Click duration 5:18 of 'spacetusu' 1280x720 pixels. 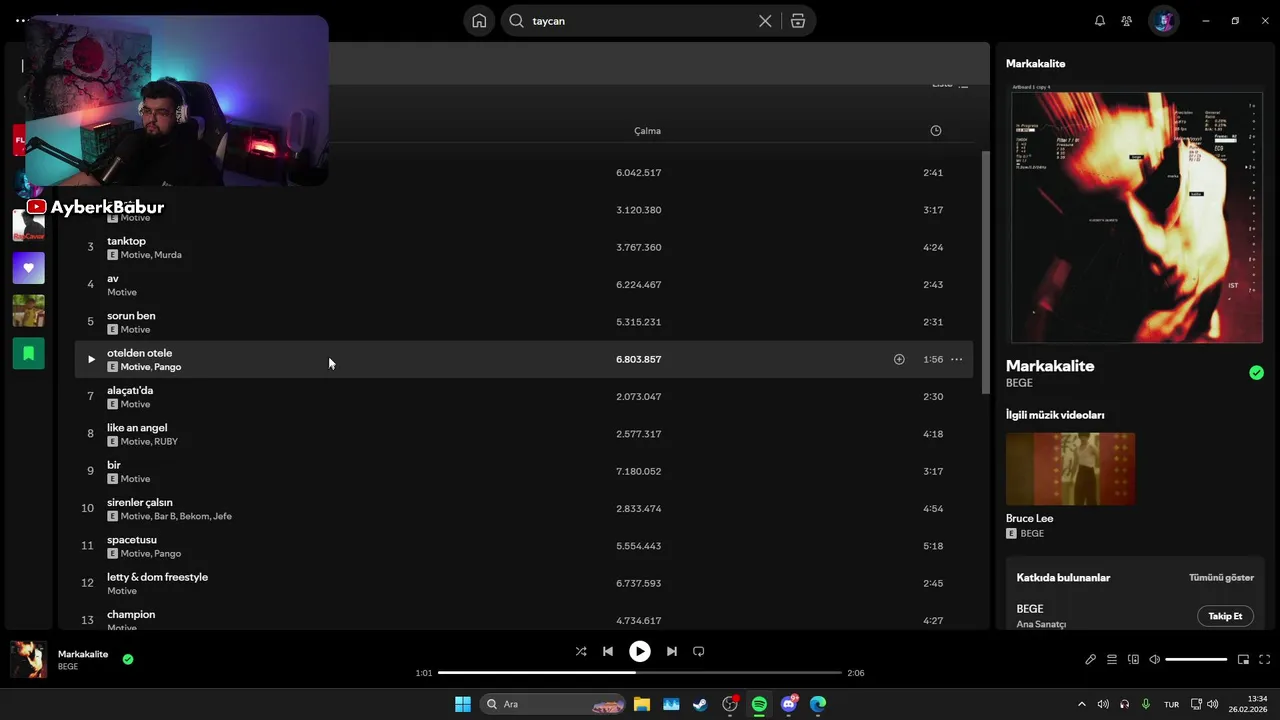[933, 546]
